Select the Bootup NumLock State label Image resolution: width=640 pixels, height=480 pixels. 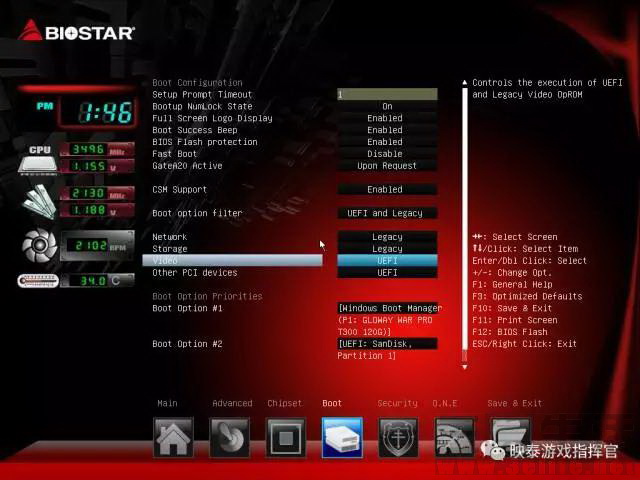pyautogui.click(x=202, y=106)
